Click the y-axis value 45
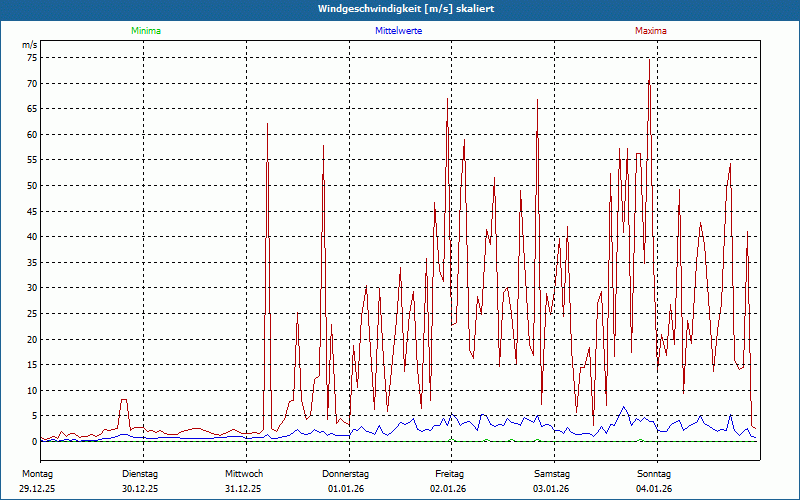Screen dimensions: 800x500 tap(32, 211)
